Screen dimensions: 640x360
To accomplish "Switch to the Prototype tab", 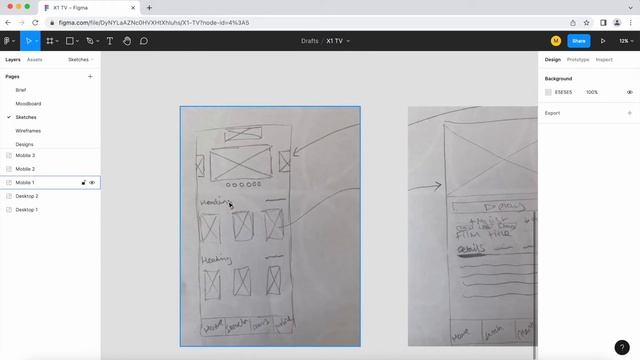I will pyautogui.click(x=578, y=60).
